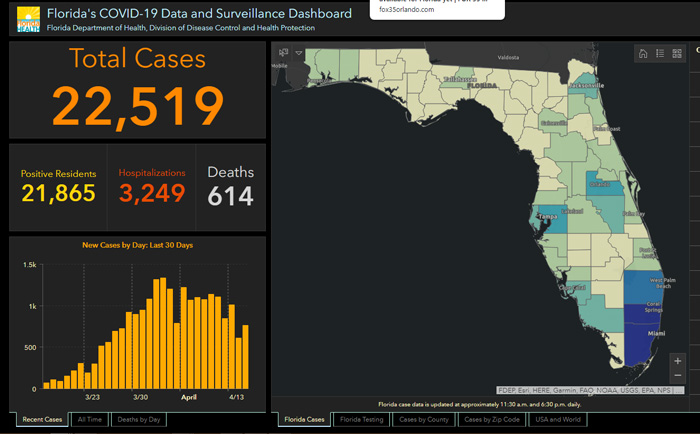Open the map legend list icon
The width and height of the screenshot is (700, 434).
(660, 54)
